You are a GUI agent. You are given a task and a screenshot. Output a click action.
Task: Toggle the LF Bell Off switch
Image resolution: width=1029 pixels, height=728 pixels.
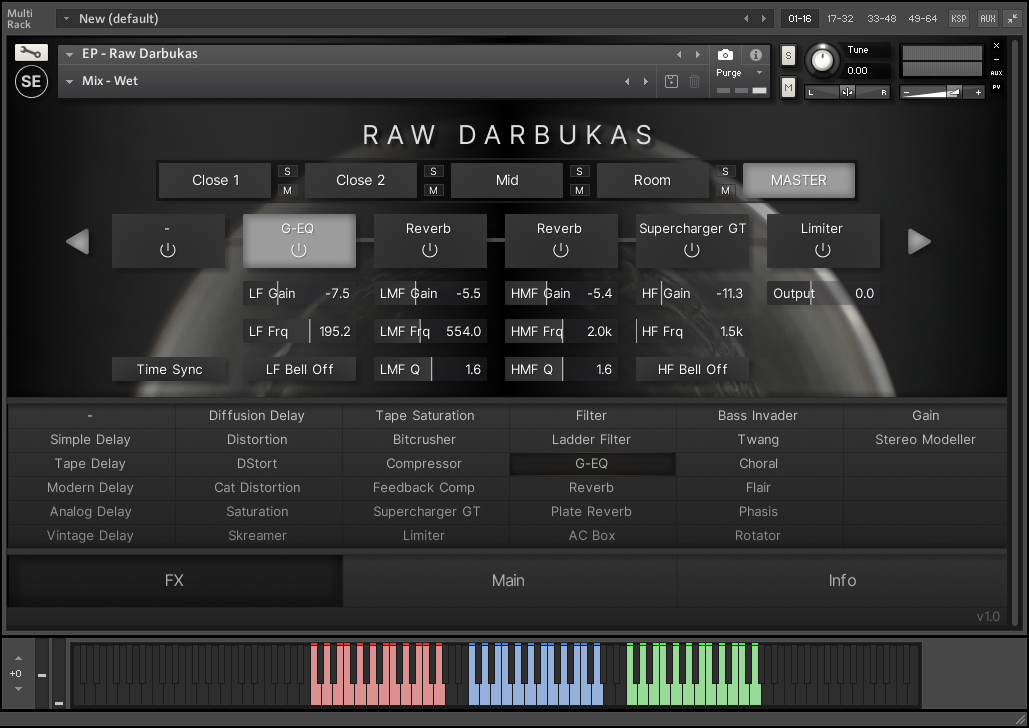299,369
